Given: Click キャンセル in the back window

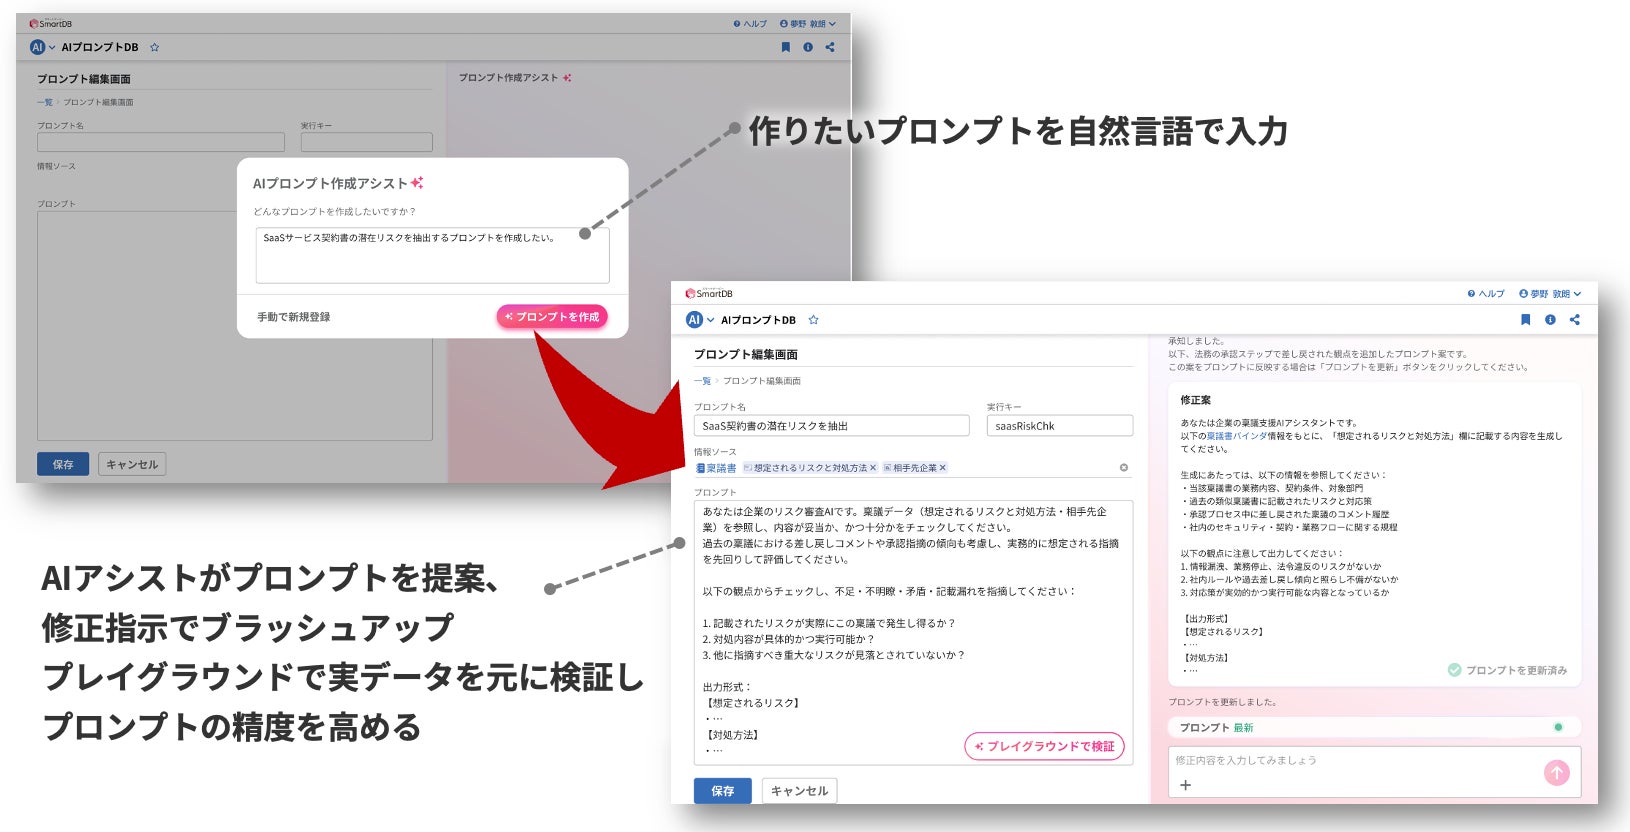Looking at the screenshot, I should 132,464.
